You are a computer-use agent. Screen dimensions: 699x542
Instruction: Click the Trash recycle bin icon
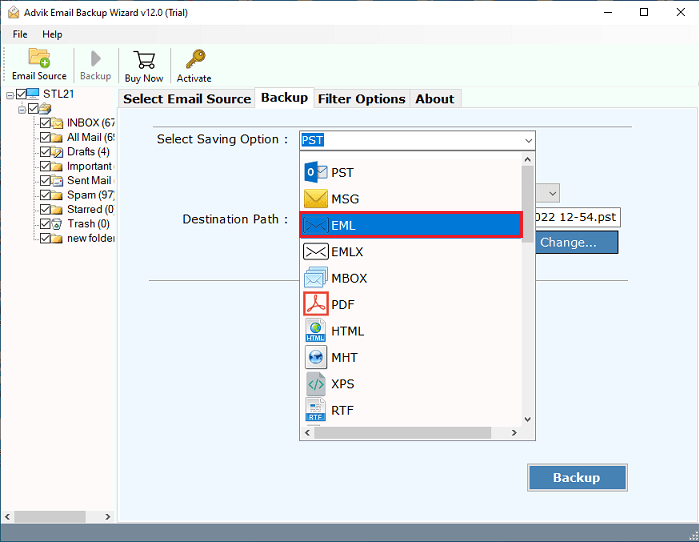pyautogui.click(x=57, y=224)
